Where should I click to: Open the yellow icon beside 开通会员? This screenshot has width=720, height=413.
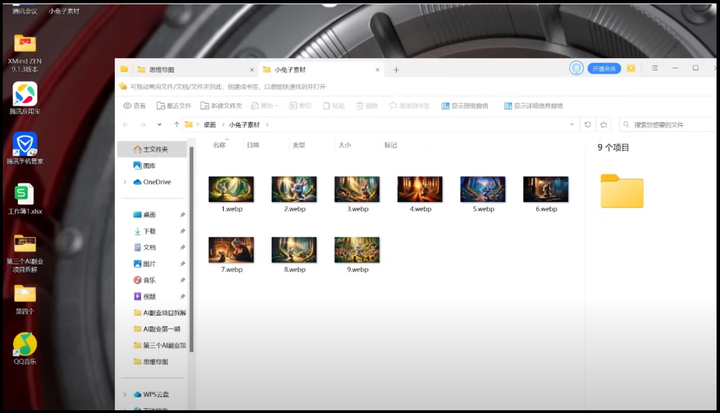click(x=631, y=68)
